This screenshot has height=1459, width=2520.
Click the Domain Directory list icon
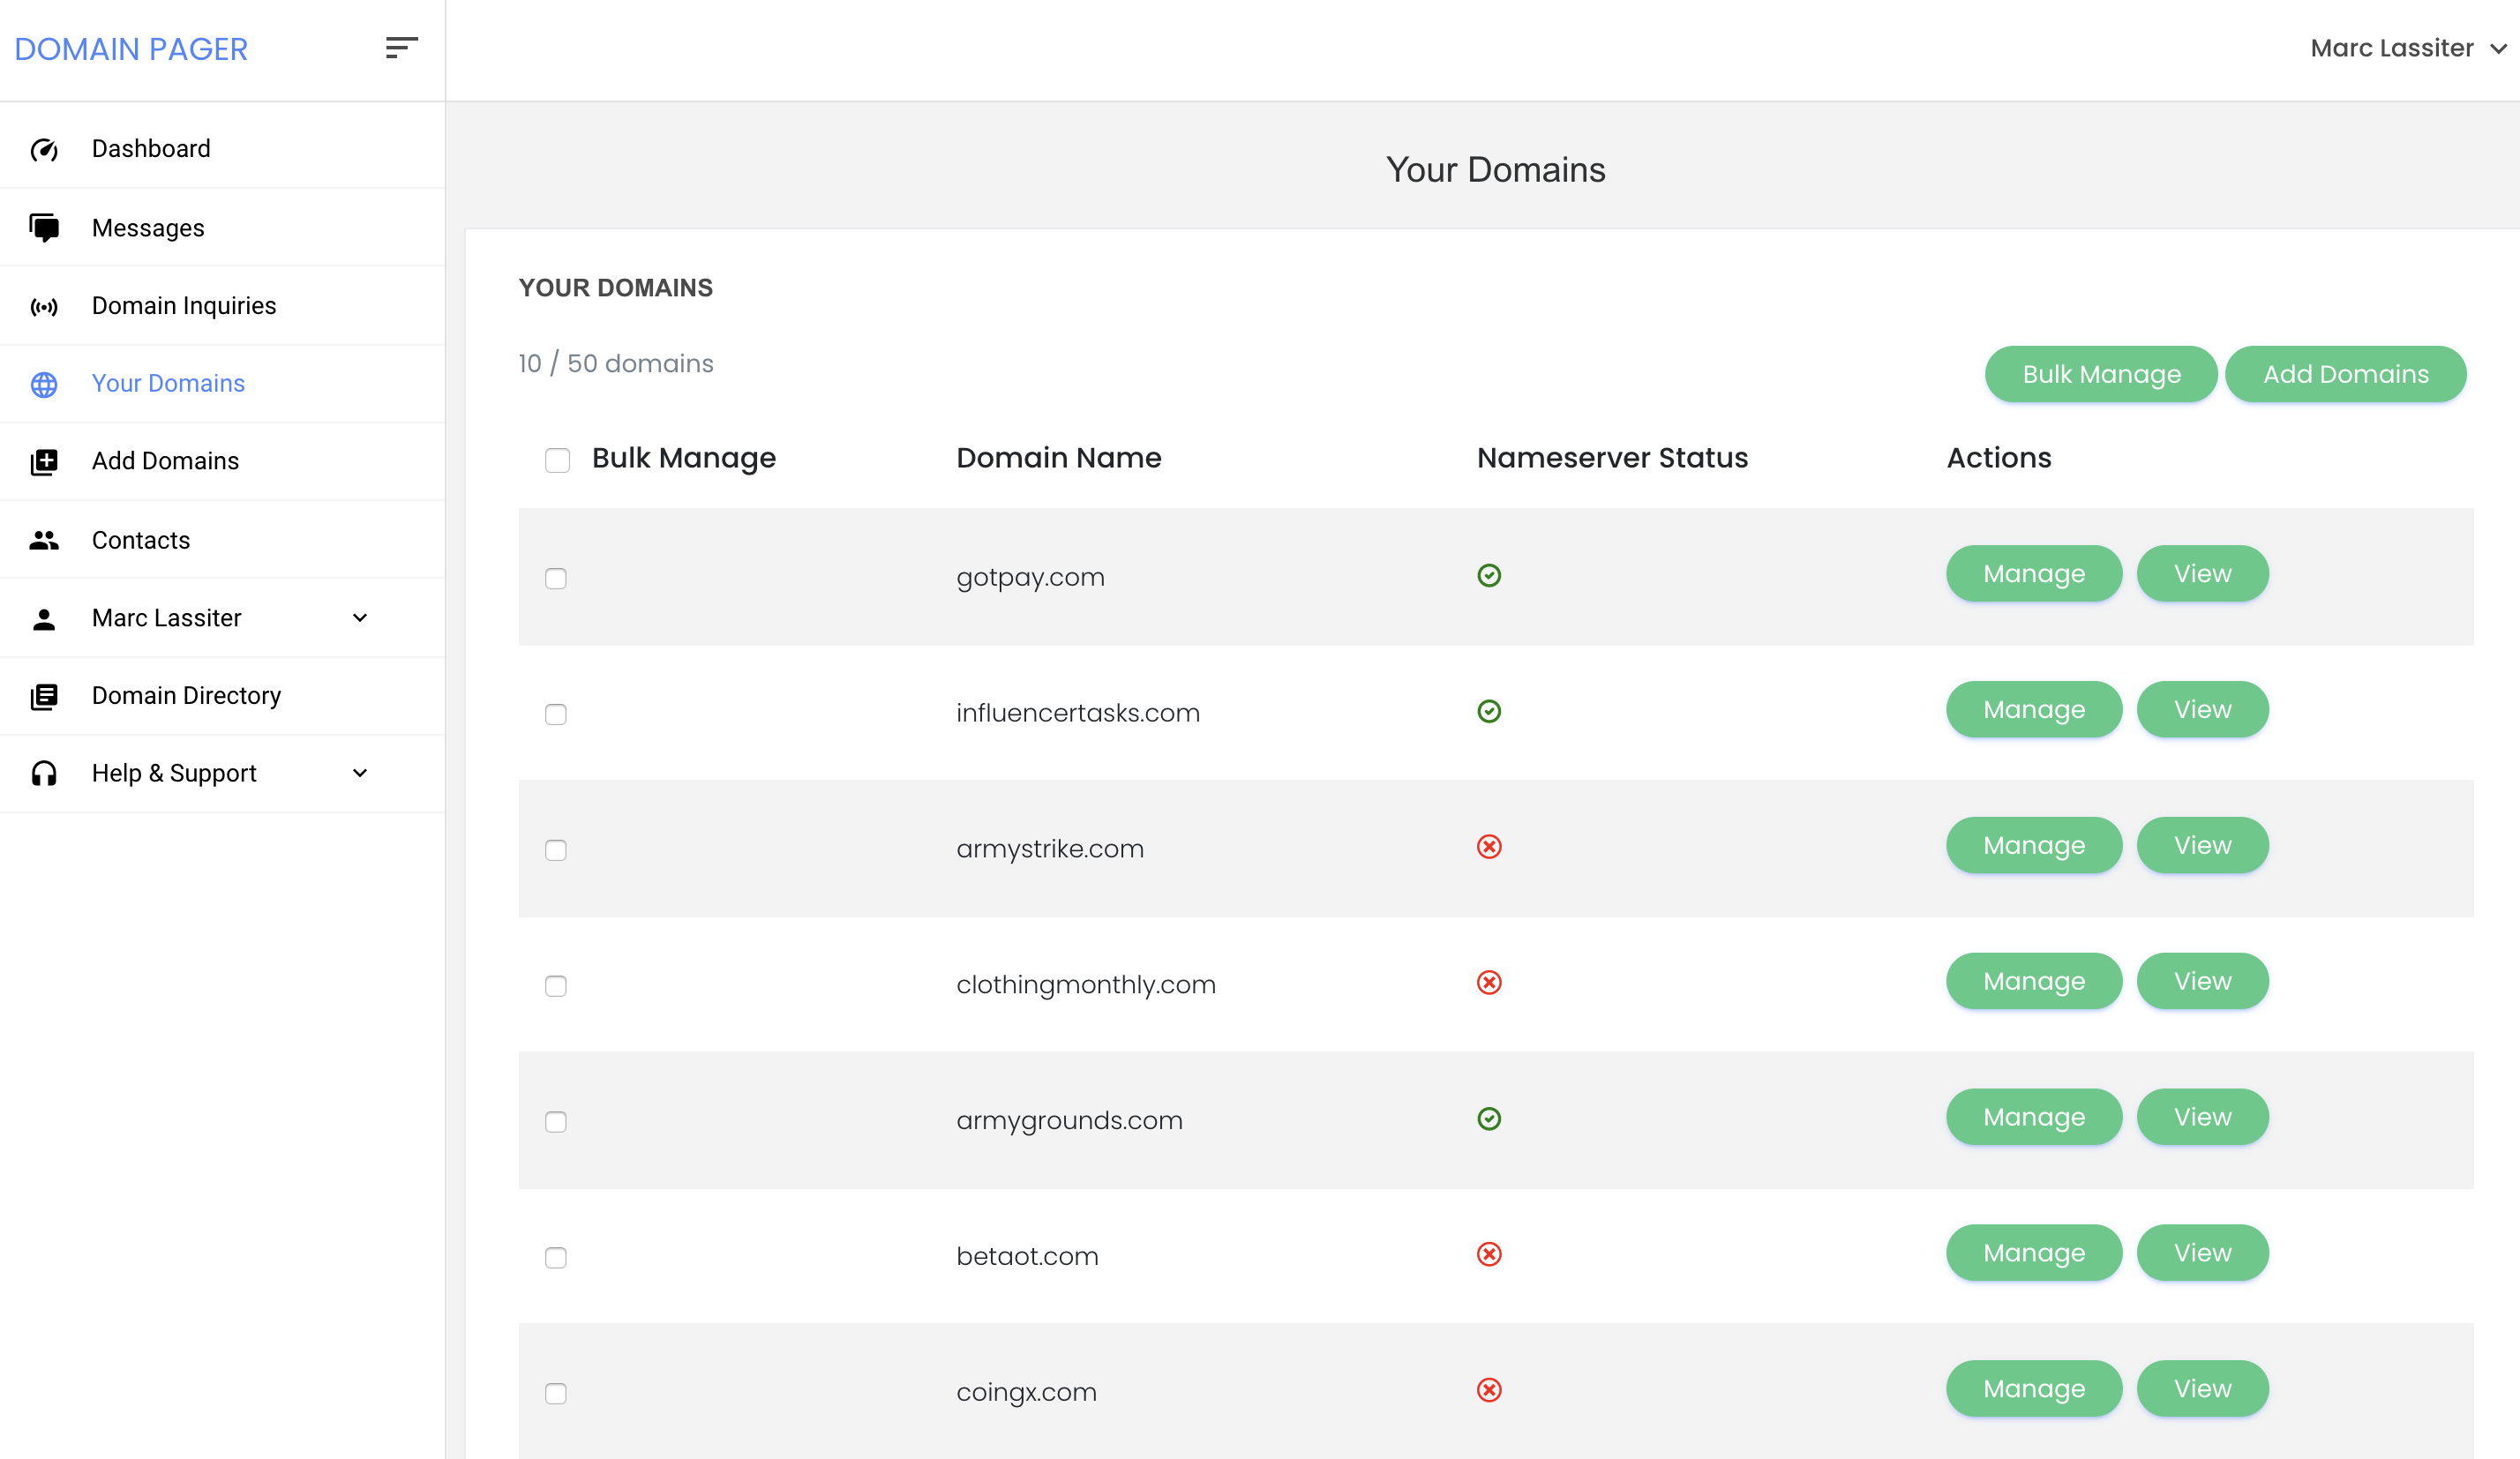point(45,695)
